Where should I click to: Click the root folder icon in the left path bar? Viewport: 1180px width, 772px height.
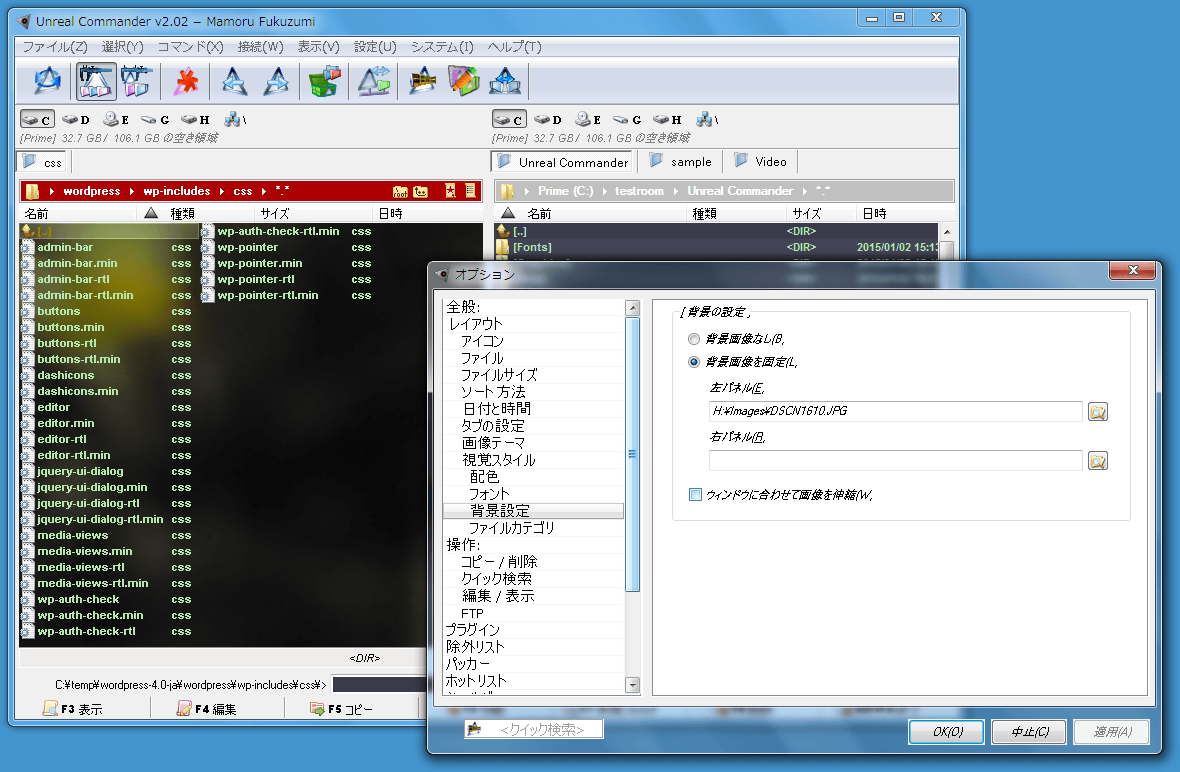point(399,191)
